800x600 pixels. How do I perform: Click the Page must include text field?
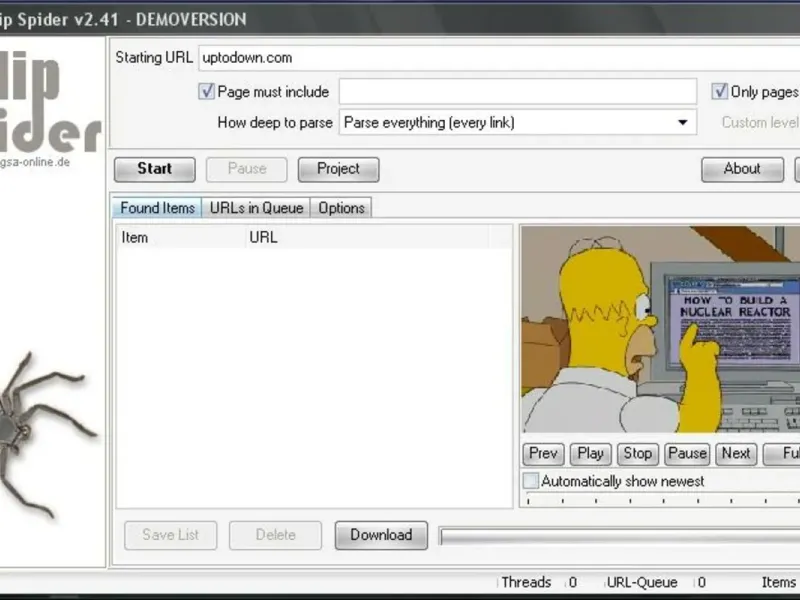point(518,91)
